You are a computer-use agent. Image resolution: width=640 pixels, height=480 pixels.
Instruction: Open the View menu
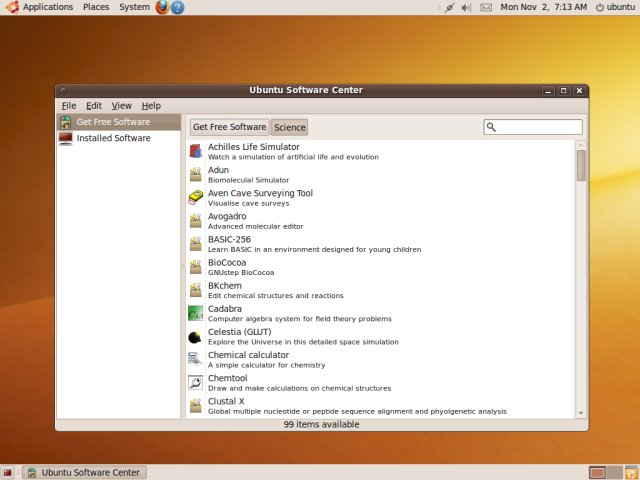pos(122,106)
